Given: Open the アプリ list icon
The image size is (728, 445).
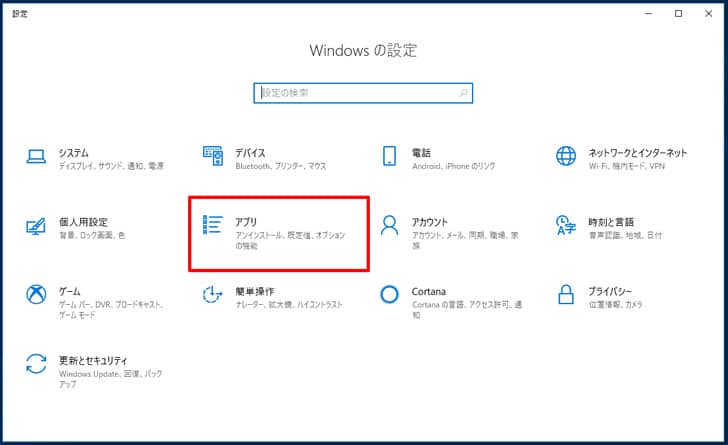Looking at the screenshot, I should point(213,224).
